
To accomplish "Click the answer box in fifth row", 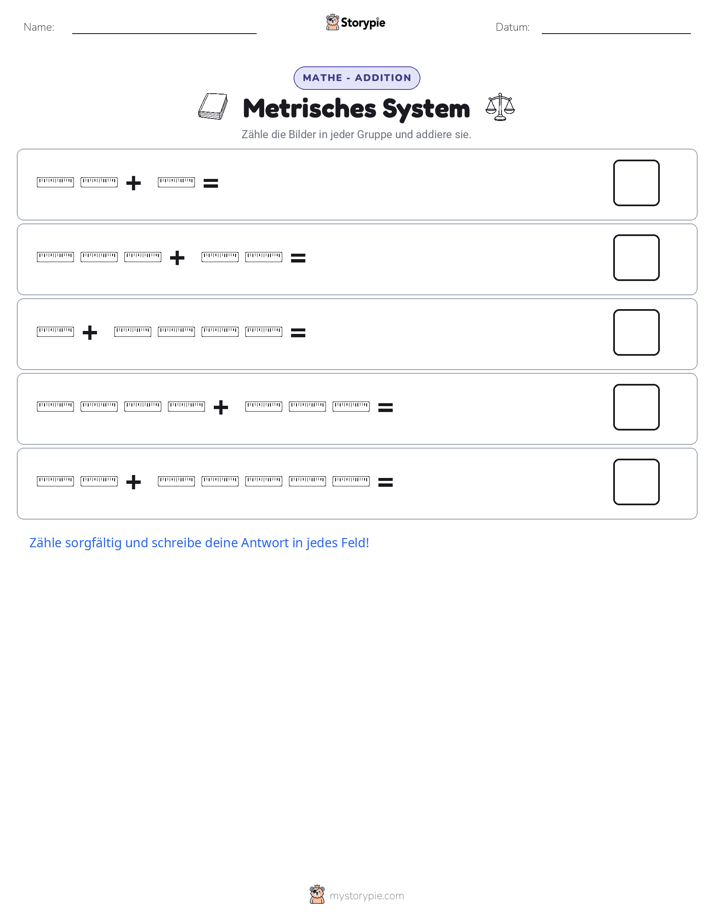I will tap(636, 482).
